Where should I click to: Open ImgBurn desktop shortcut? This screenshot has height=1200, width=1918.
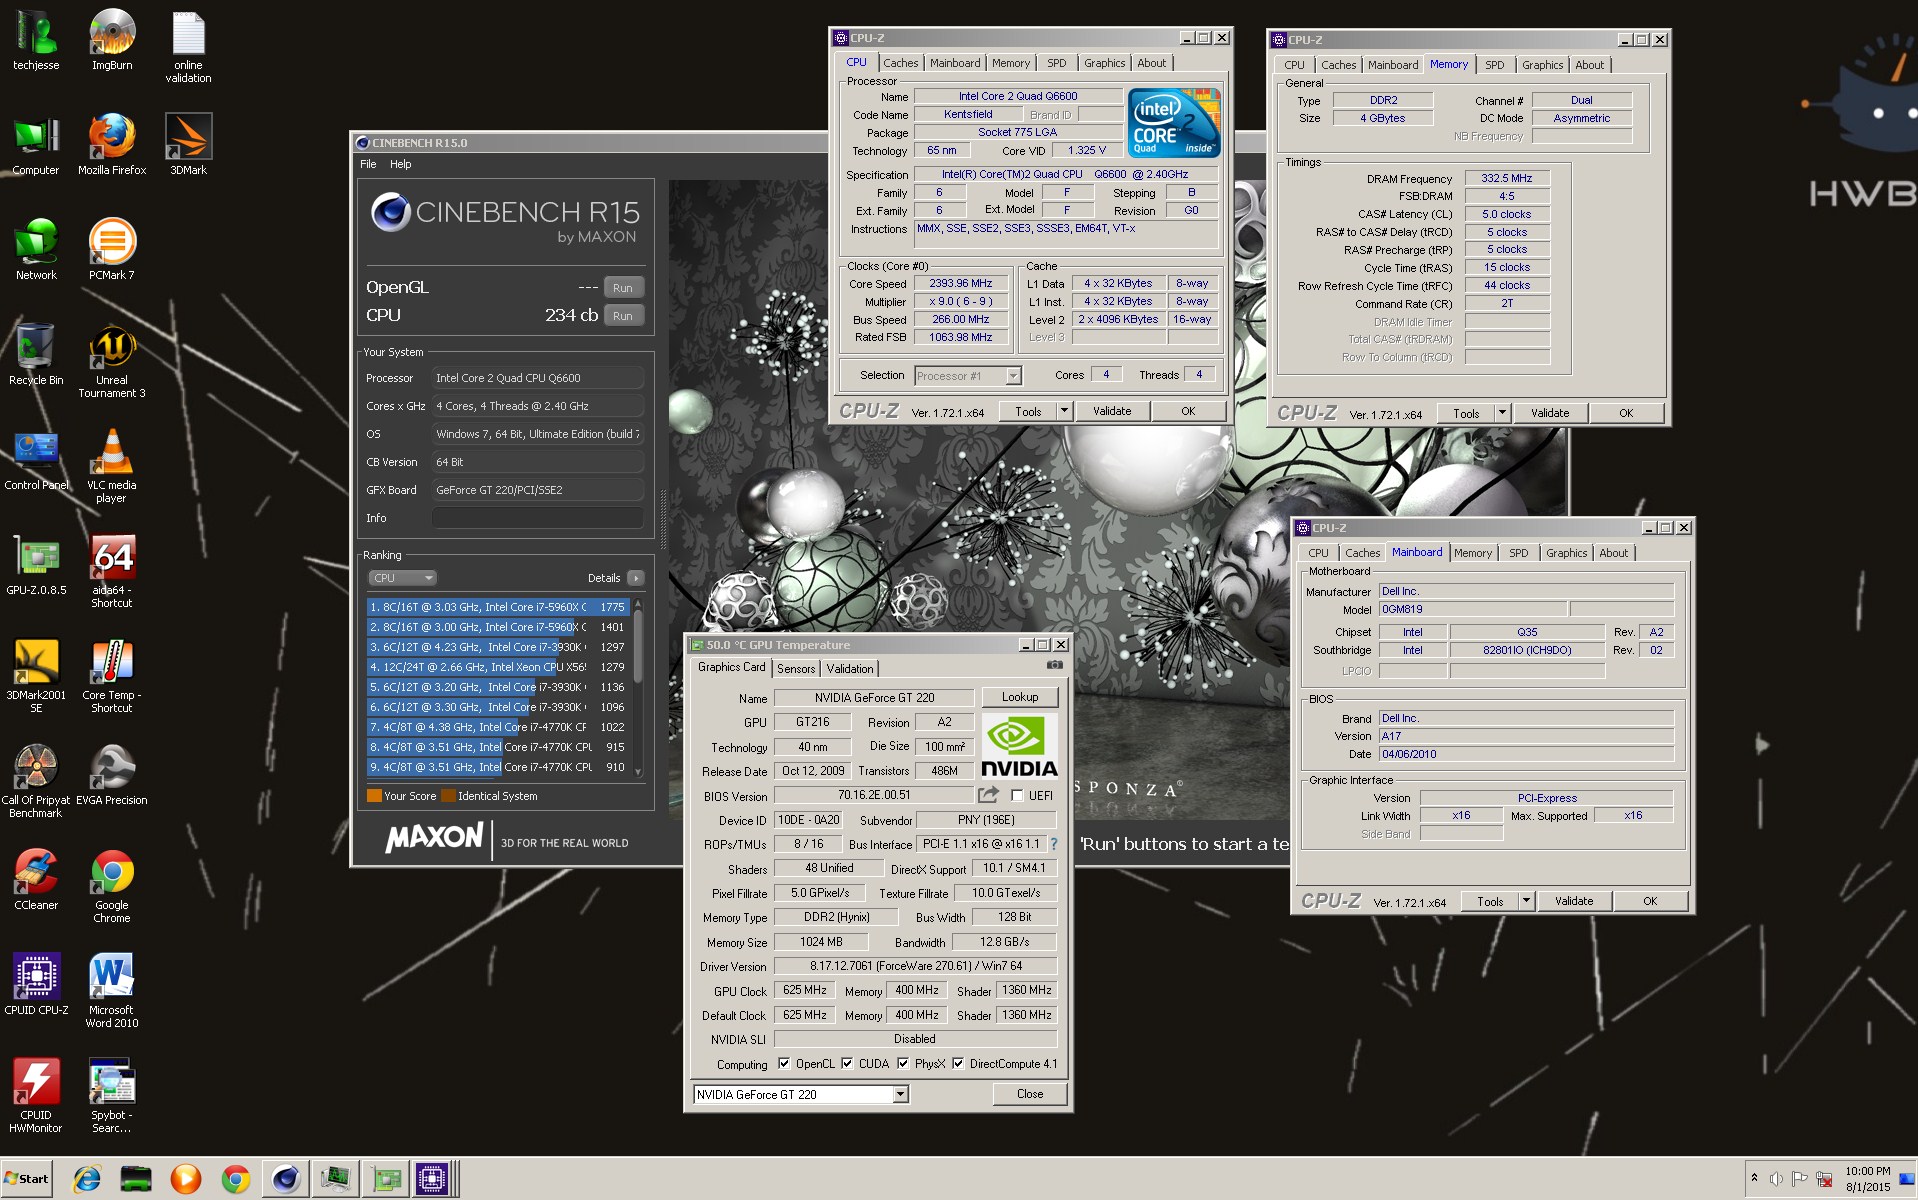point(112,40)
